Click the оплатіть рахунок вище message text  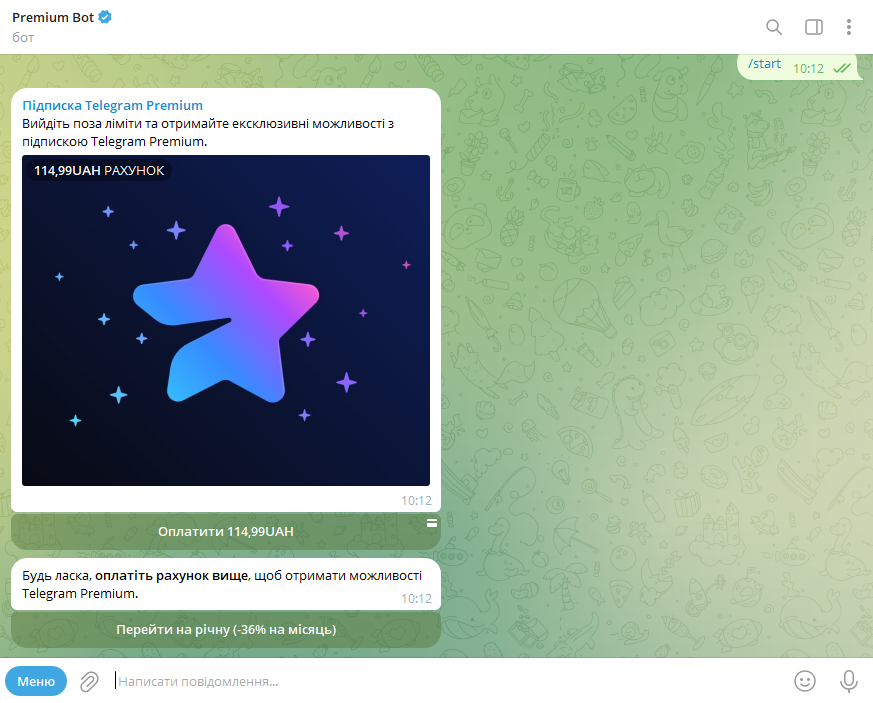(171, 576)
